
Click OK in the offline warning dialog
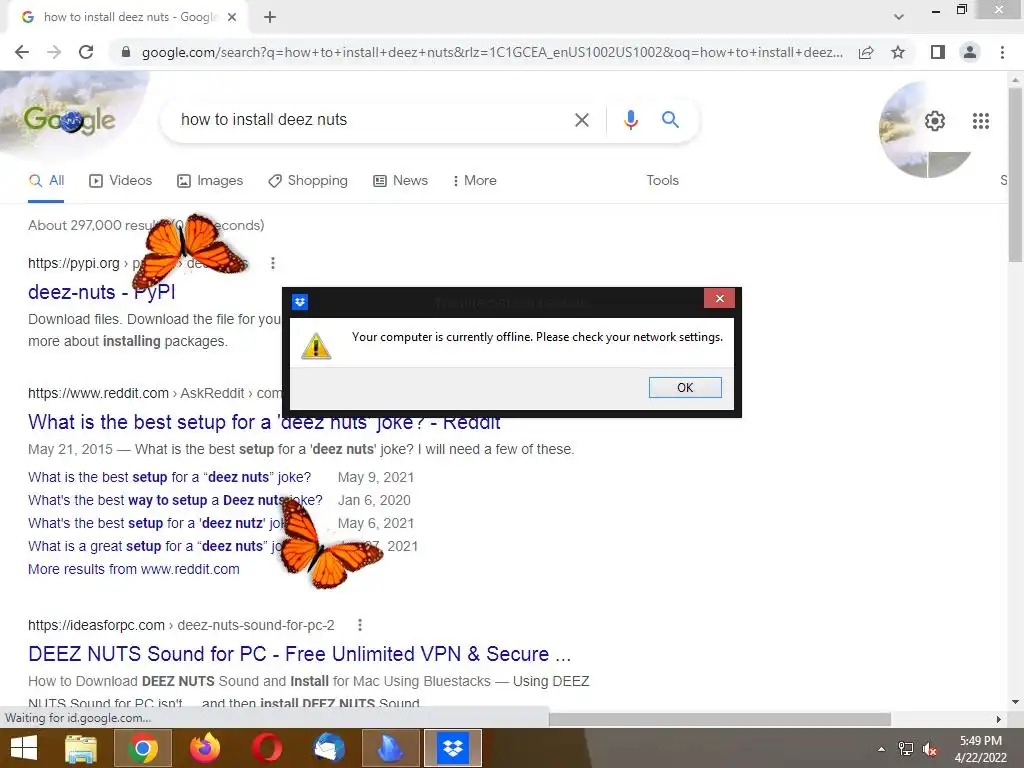[x=685, y=387]
